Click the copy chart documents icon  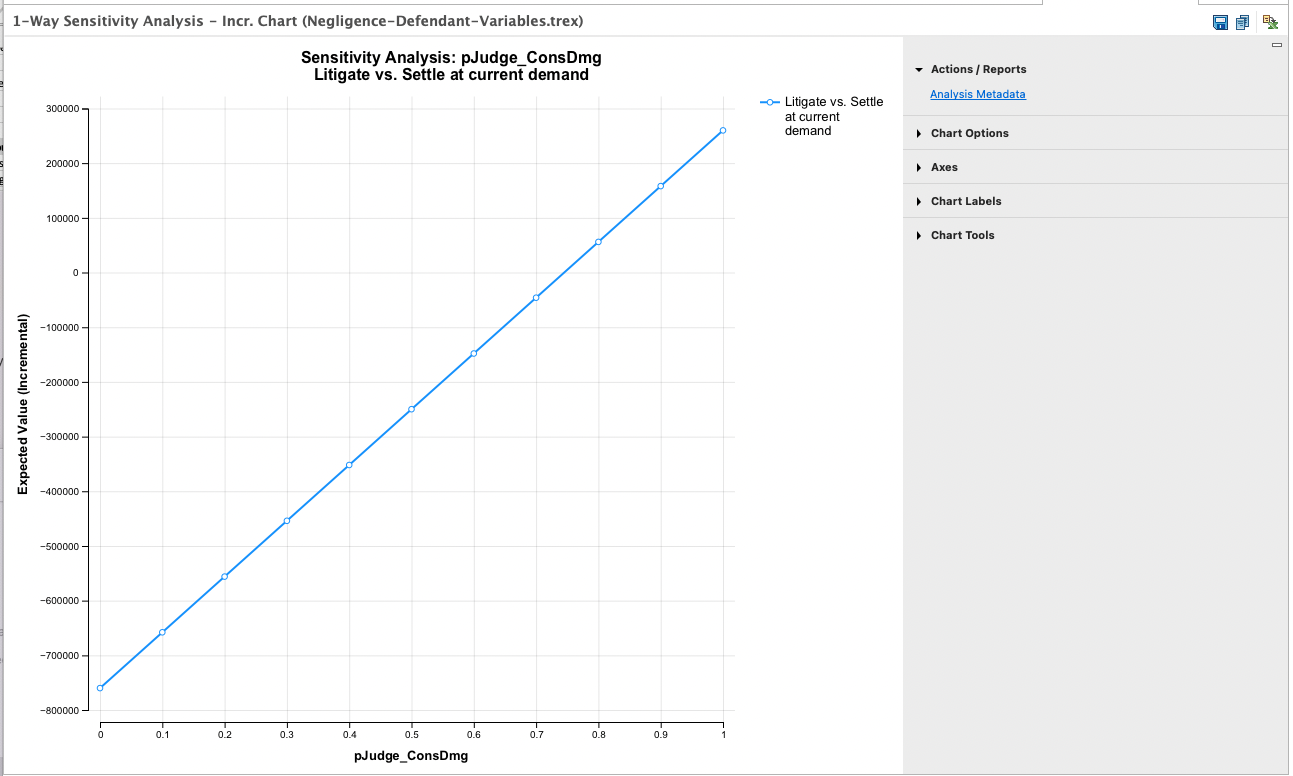coord(1243,22)
